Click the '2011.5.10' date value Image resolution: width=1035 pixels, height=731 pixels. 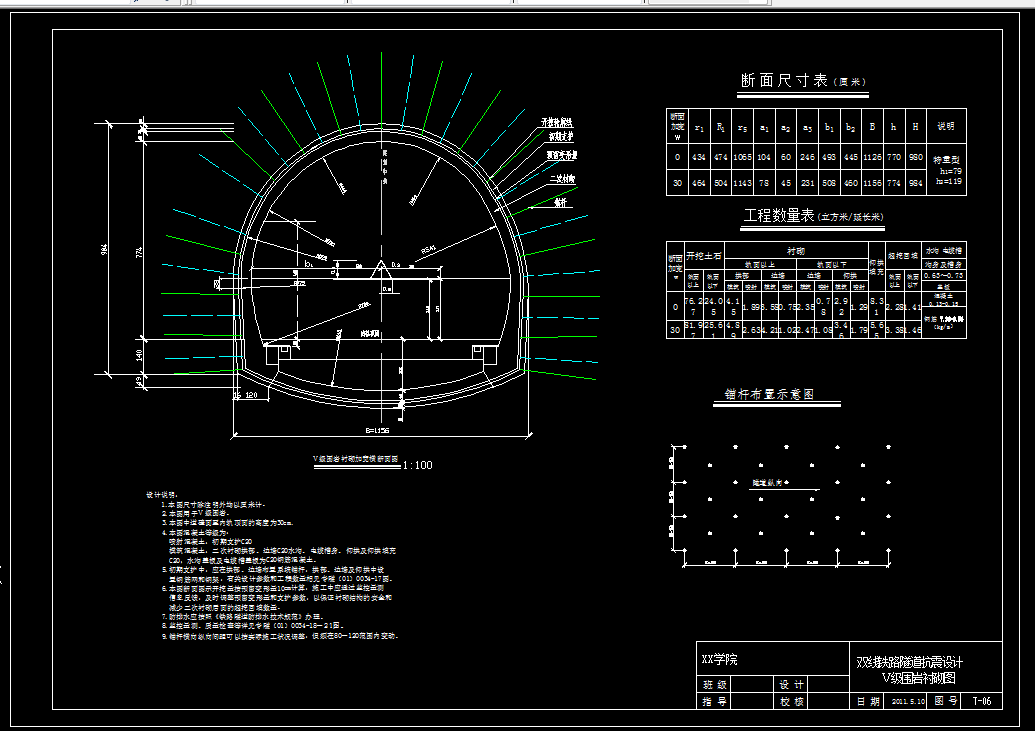pyautogui.click(x=908, y=701)
